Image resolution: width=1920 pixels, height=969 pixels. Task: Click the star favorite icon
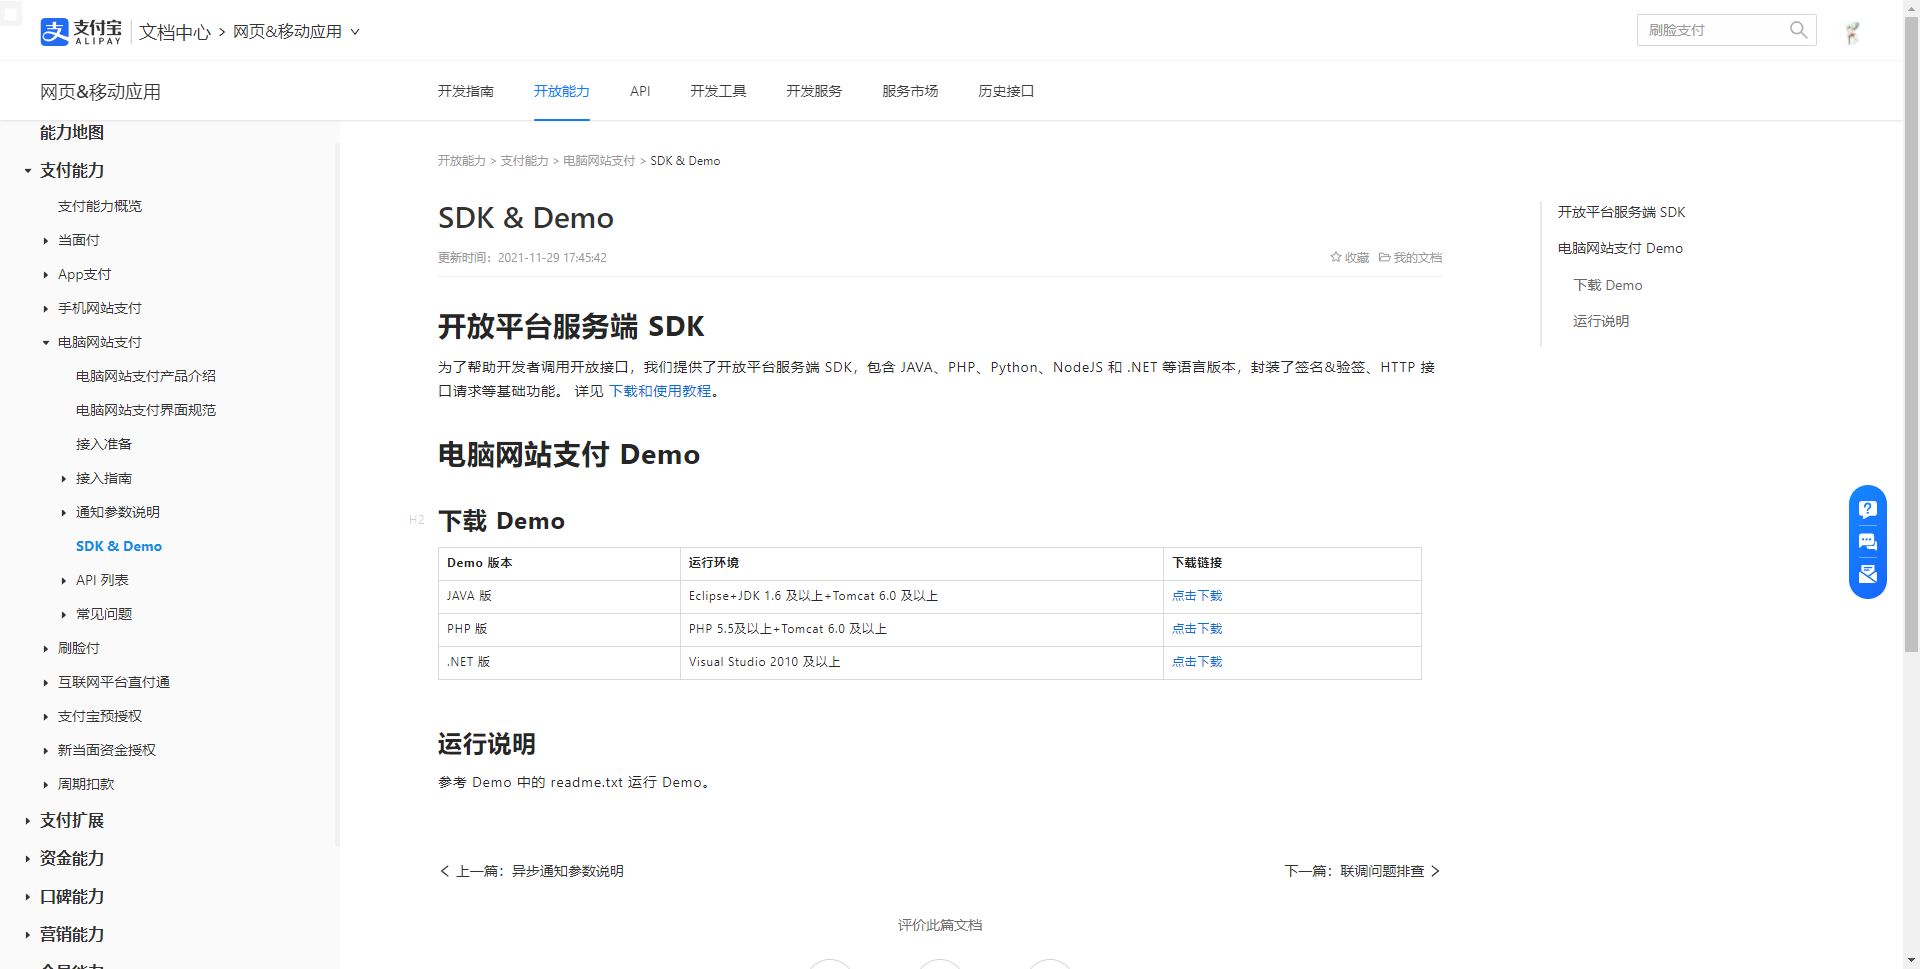(x=1336, y=257)
